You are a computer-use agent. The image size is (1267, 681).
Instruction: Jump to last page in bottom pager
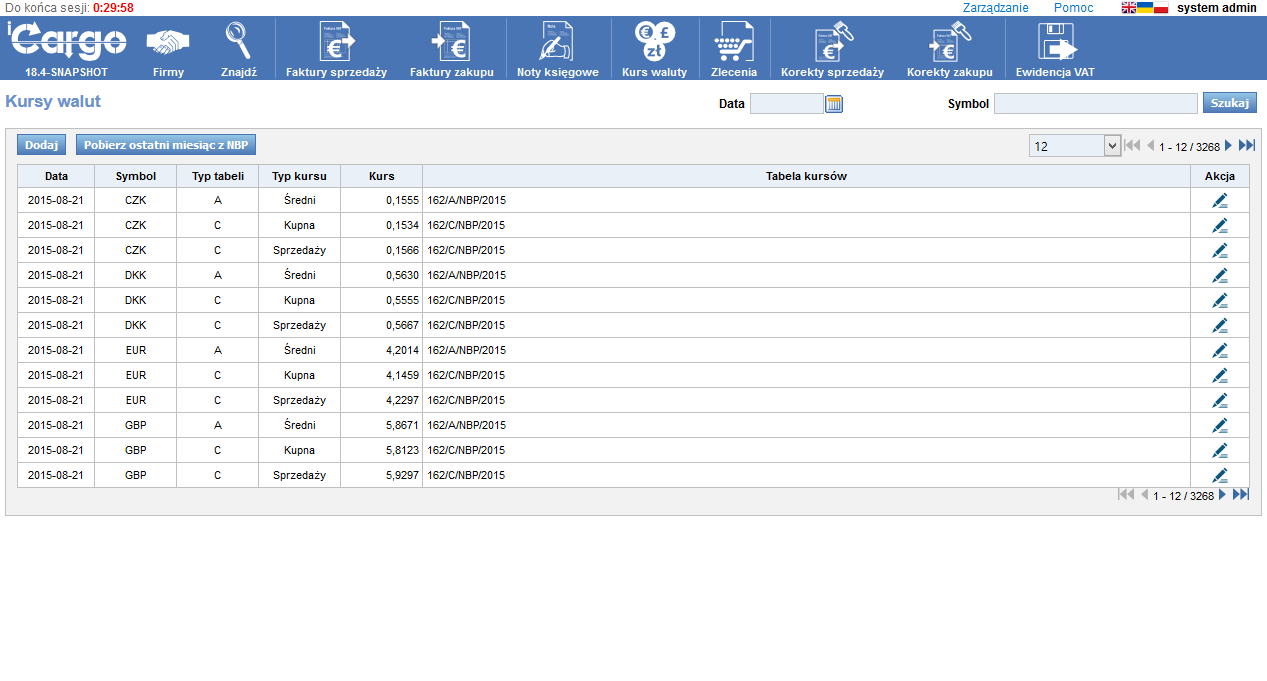[x=1241, y=495]
